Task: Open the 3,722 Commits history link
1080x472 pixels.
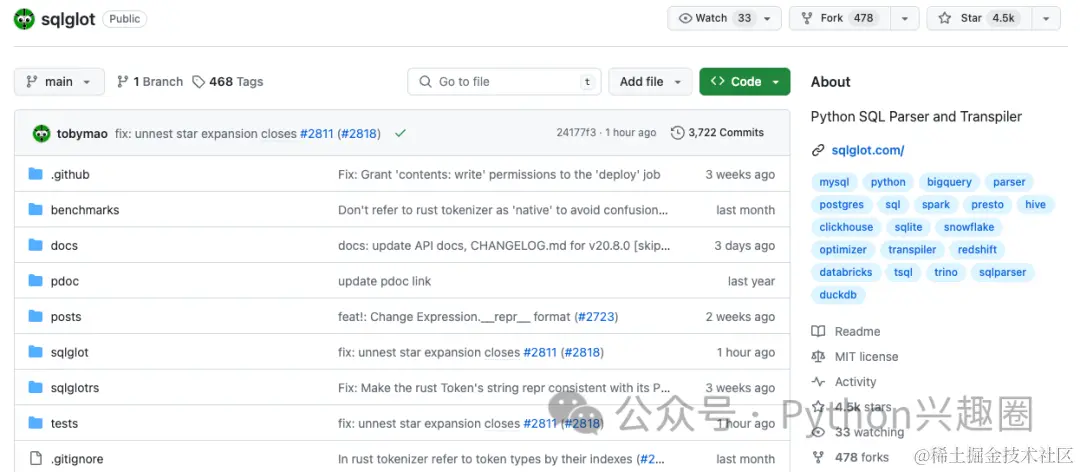Action: pyautogui.click(x=718, y=132)
